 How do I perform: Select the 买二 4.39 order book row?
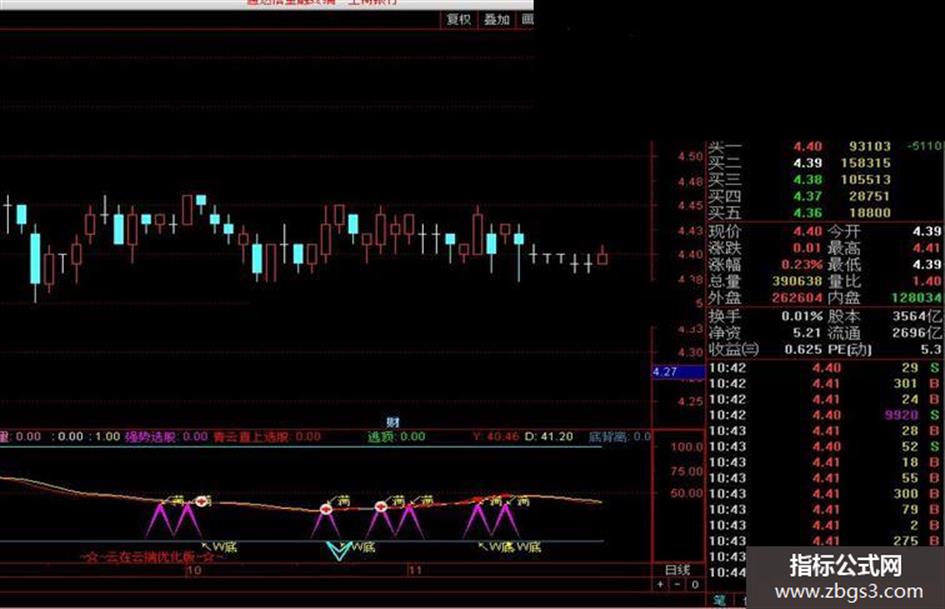800,163
